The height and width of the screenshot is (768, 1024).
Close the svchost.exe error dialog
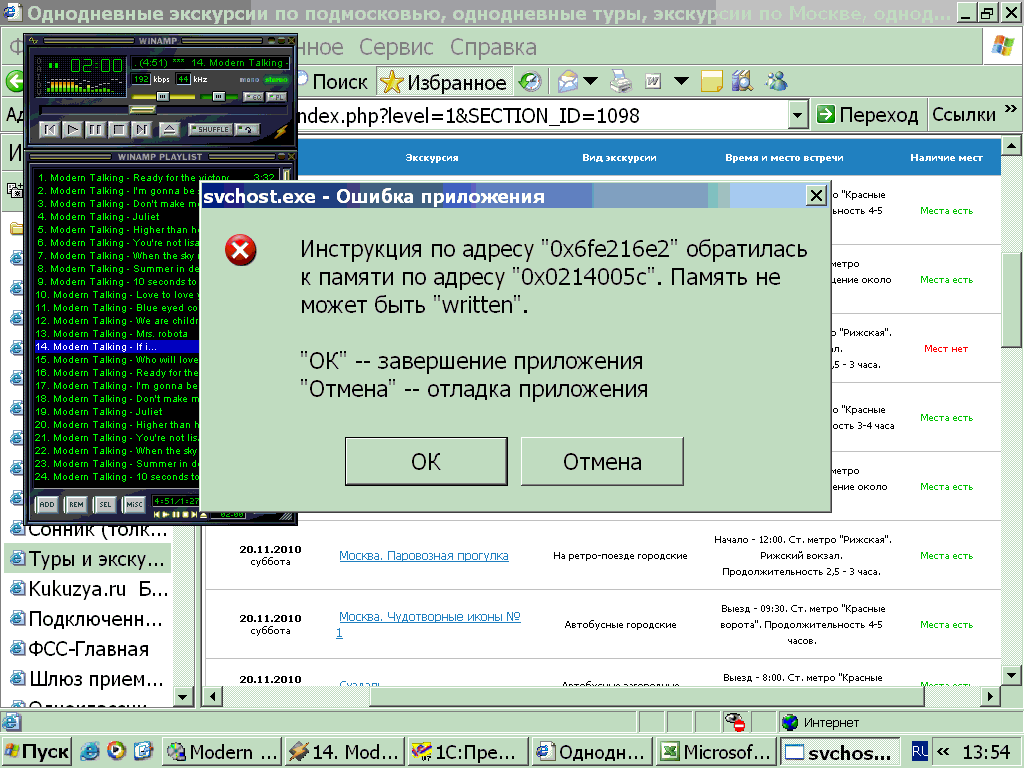pos(816,195)
